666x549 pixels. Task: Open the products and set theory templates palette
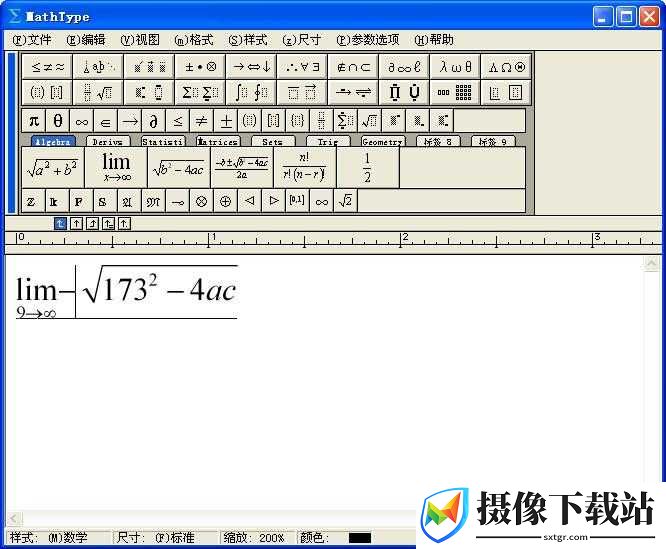click(x=404, y=92)
